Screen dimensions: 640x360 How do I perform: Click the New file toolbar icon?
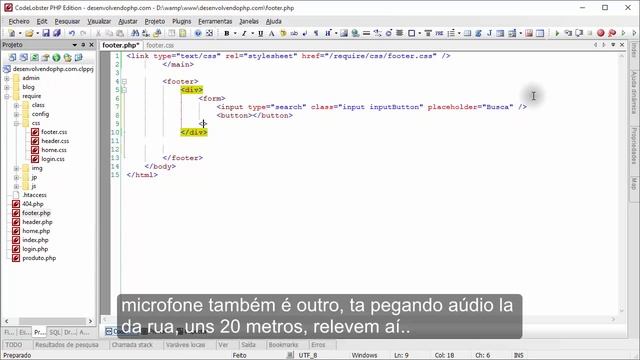[x=12, y=33]
